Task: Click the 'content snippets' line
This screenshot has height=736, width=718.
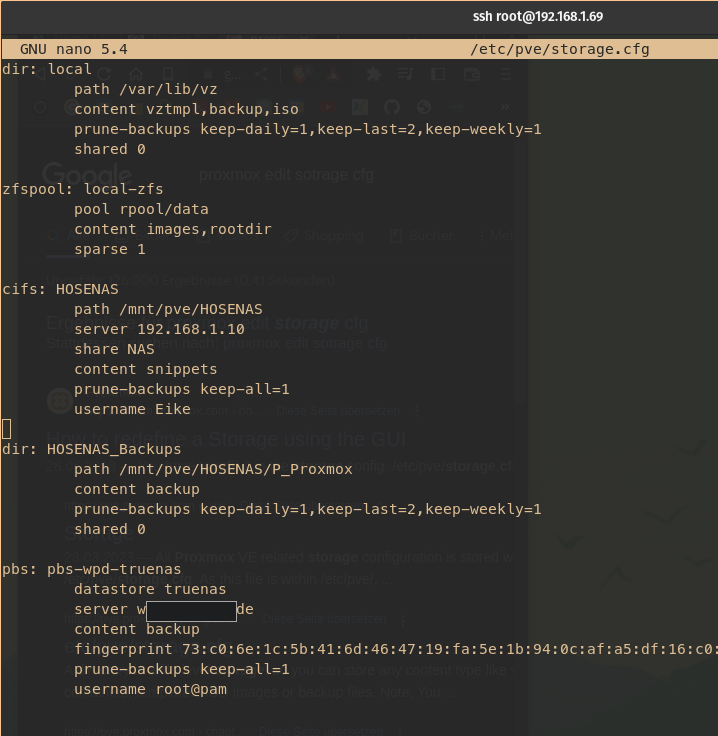Action: click(145, 369)
